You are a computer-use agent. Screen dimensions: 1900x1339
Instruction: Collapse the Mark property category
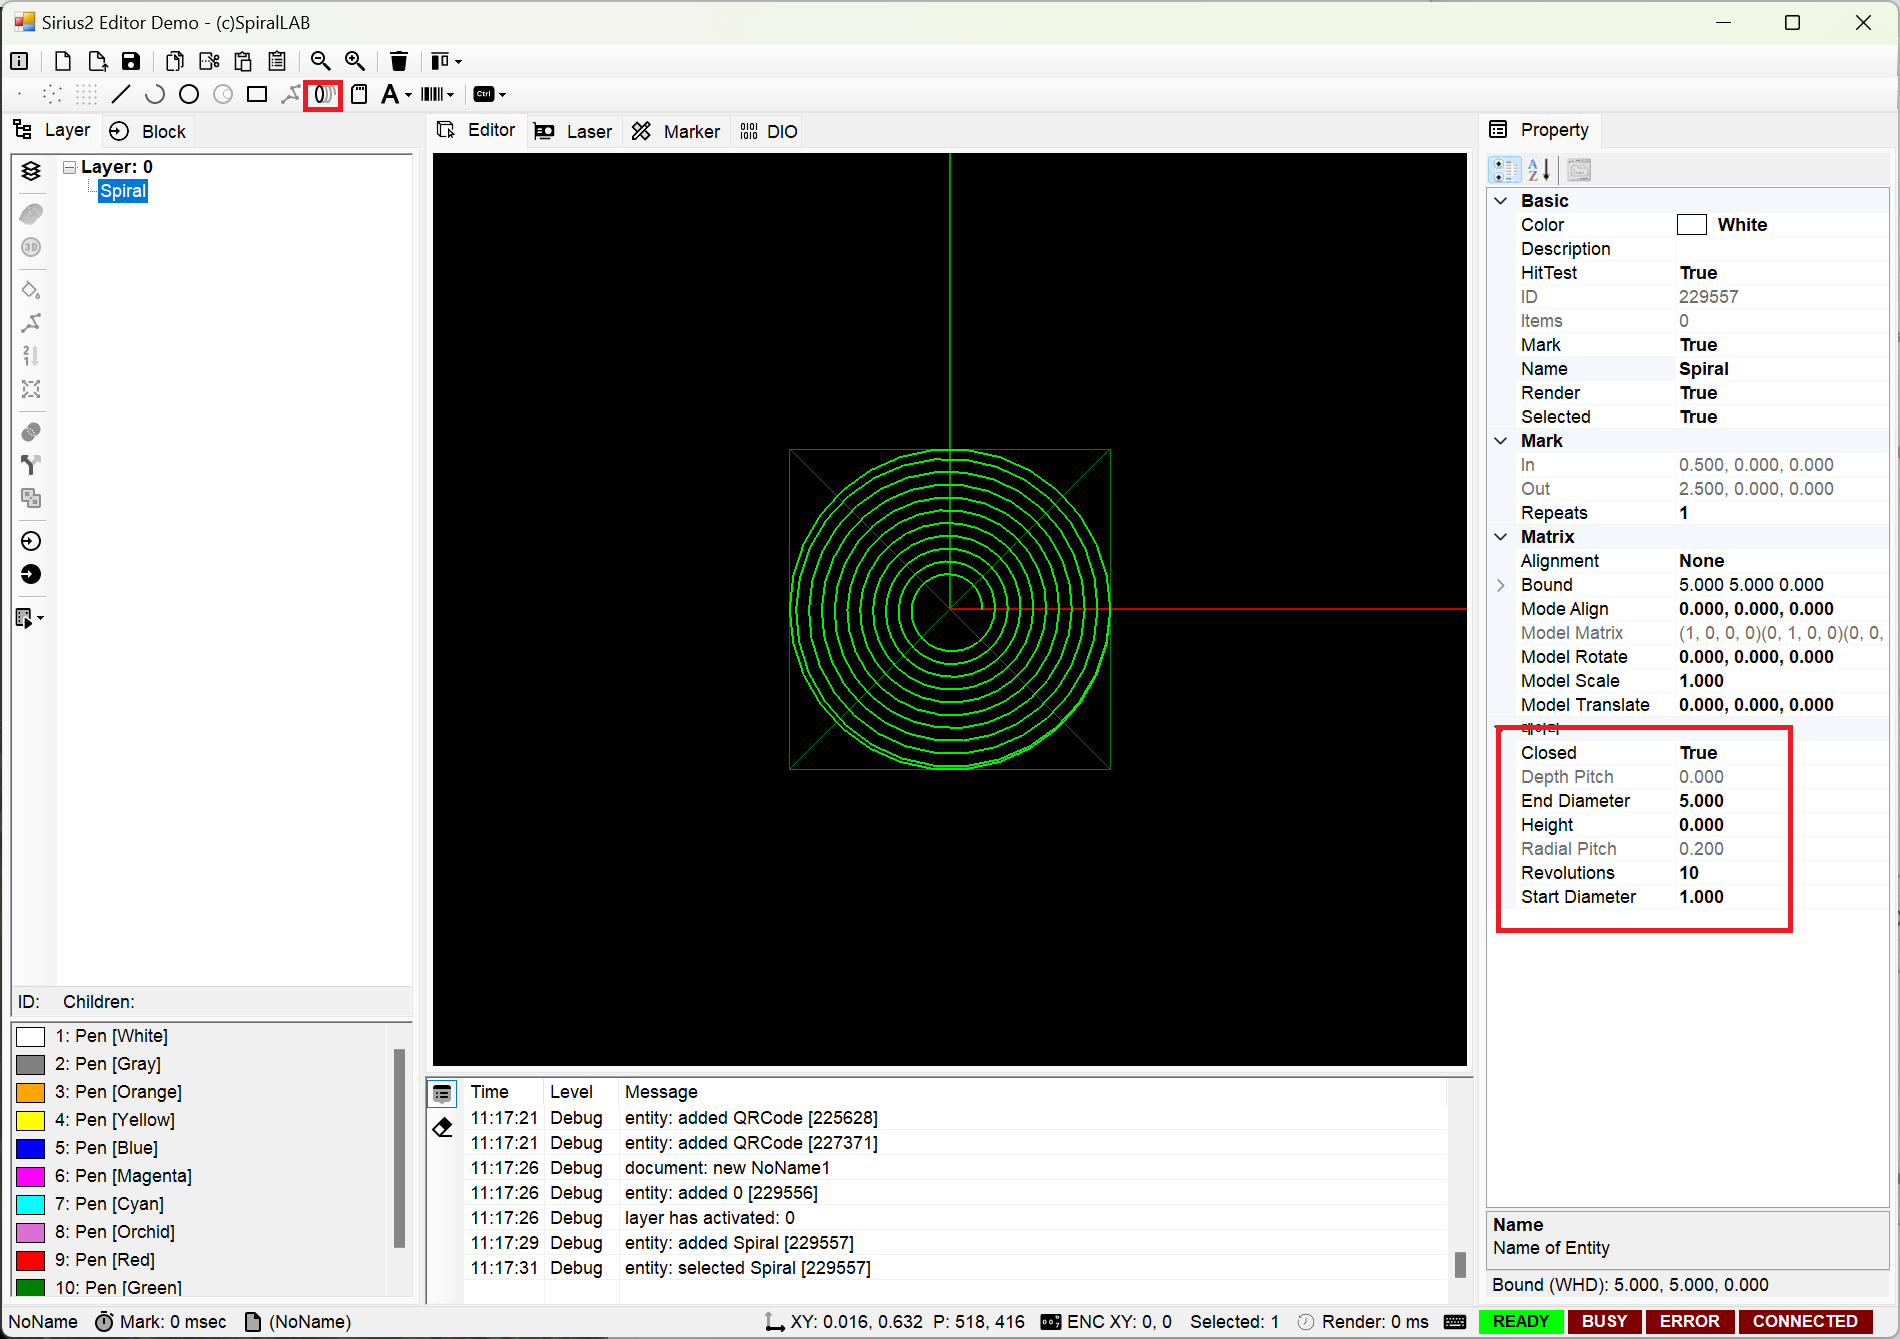click(x=1500, y=441)
